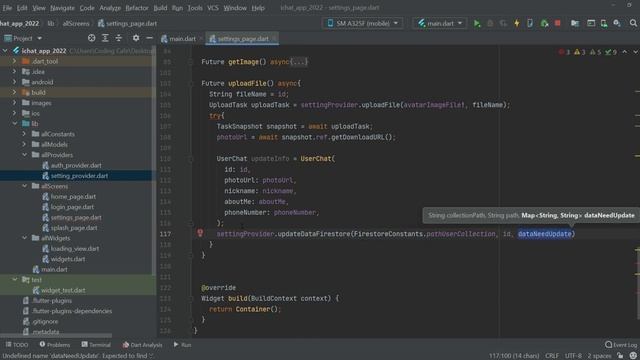
Task: Open the File menu
Action: (7, 8)
